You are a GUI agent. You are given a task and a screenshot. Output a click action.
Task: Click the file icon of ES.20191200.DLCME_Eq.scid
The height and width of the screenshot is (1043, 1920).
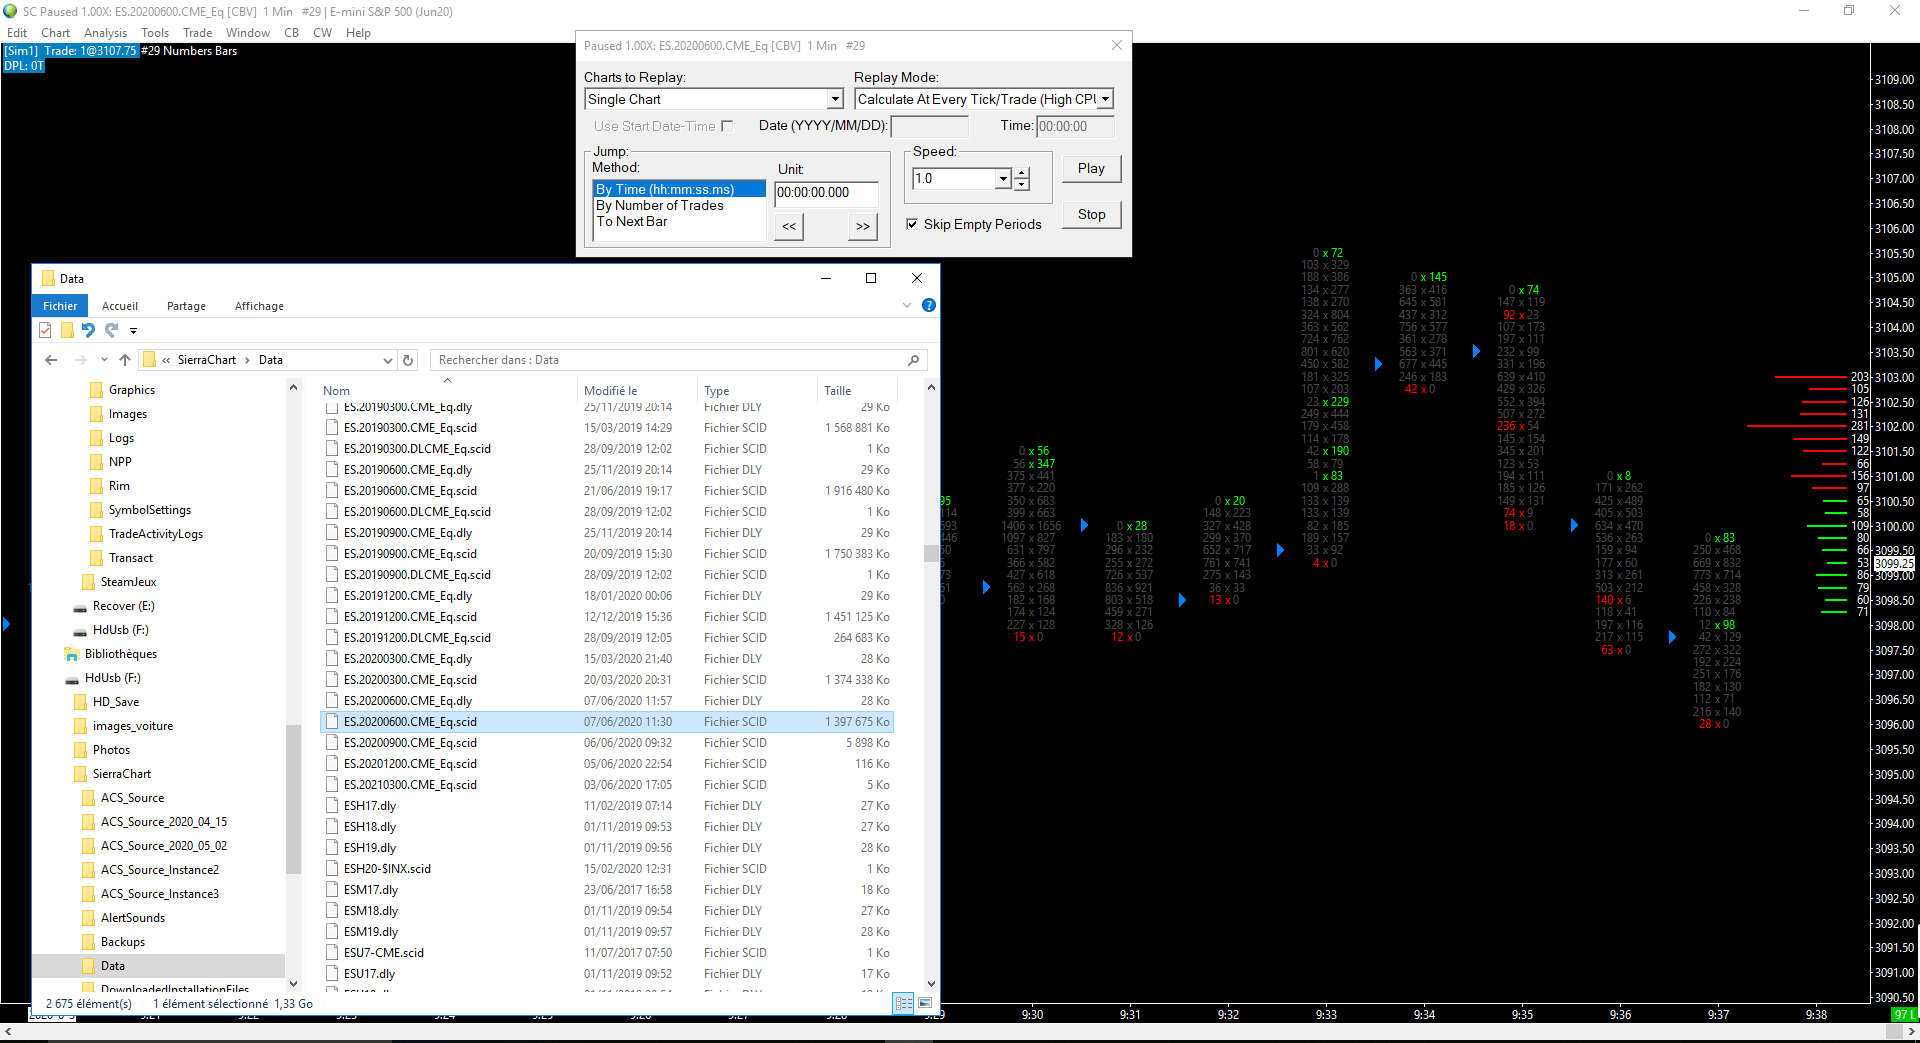coord(332,638)
